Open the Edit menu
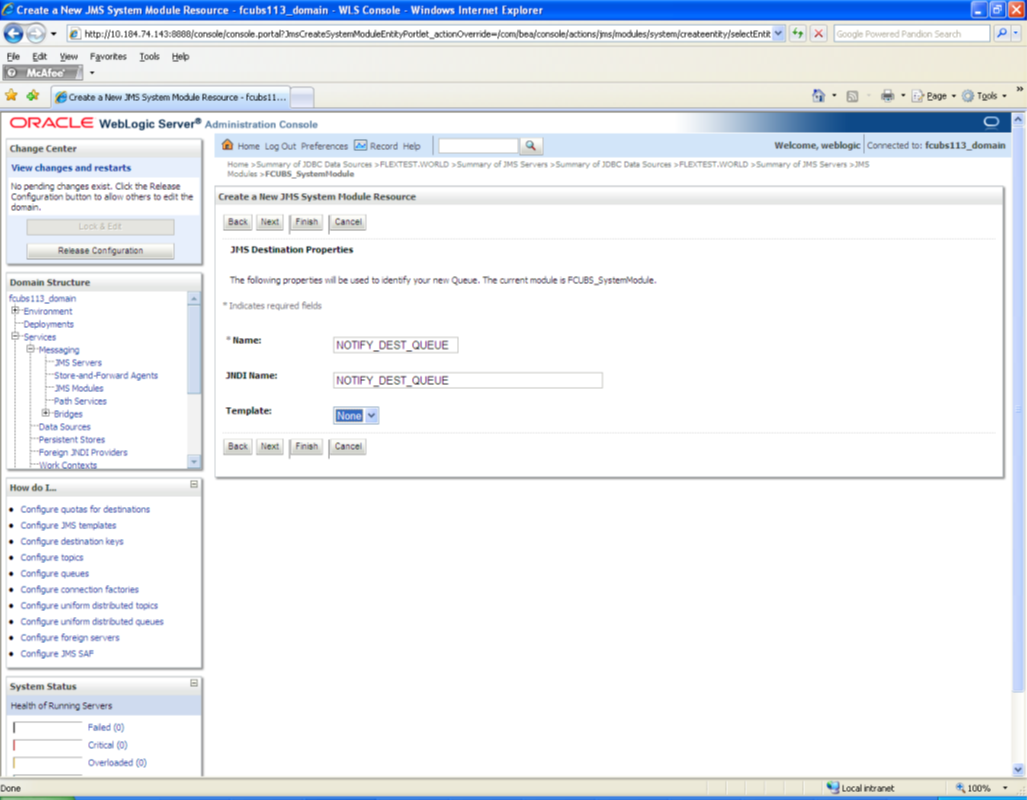The image size is (1027, 800). 39,56
